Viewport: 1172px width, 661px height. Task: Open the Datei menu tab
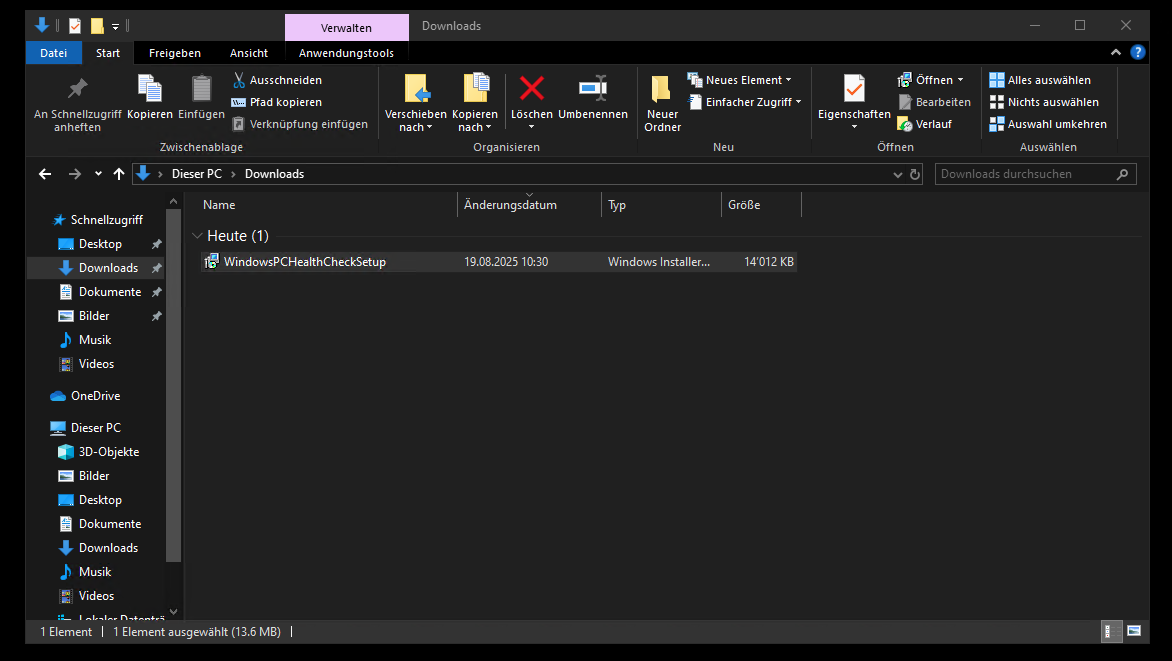pyautogui.click(x=54, y=53)
